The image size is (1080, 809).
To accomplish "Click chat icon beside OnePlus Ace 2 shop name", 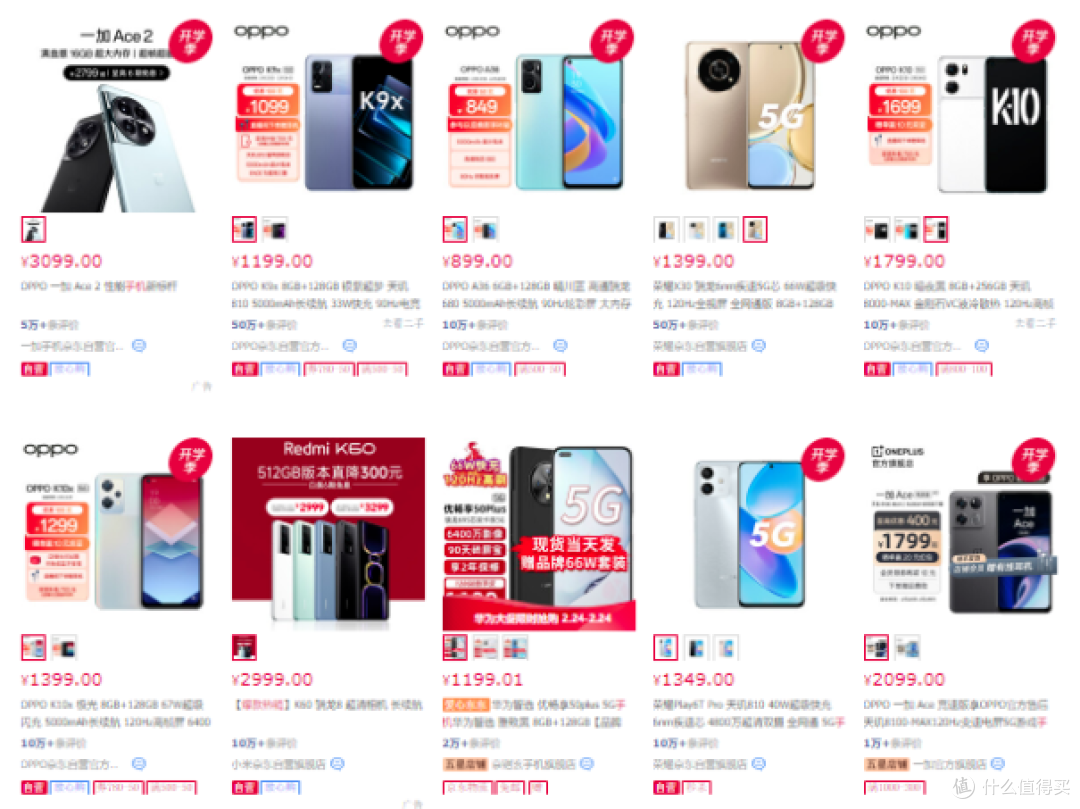I will [x=139, y=346].
